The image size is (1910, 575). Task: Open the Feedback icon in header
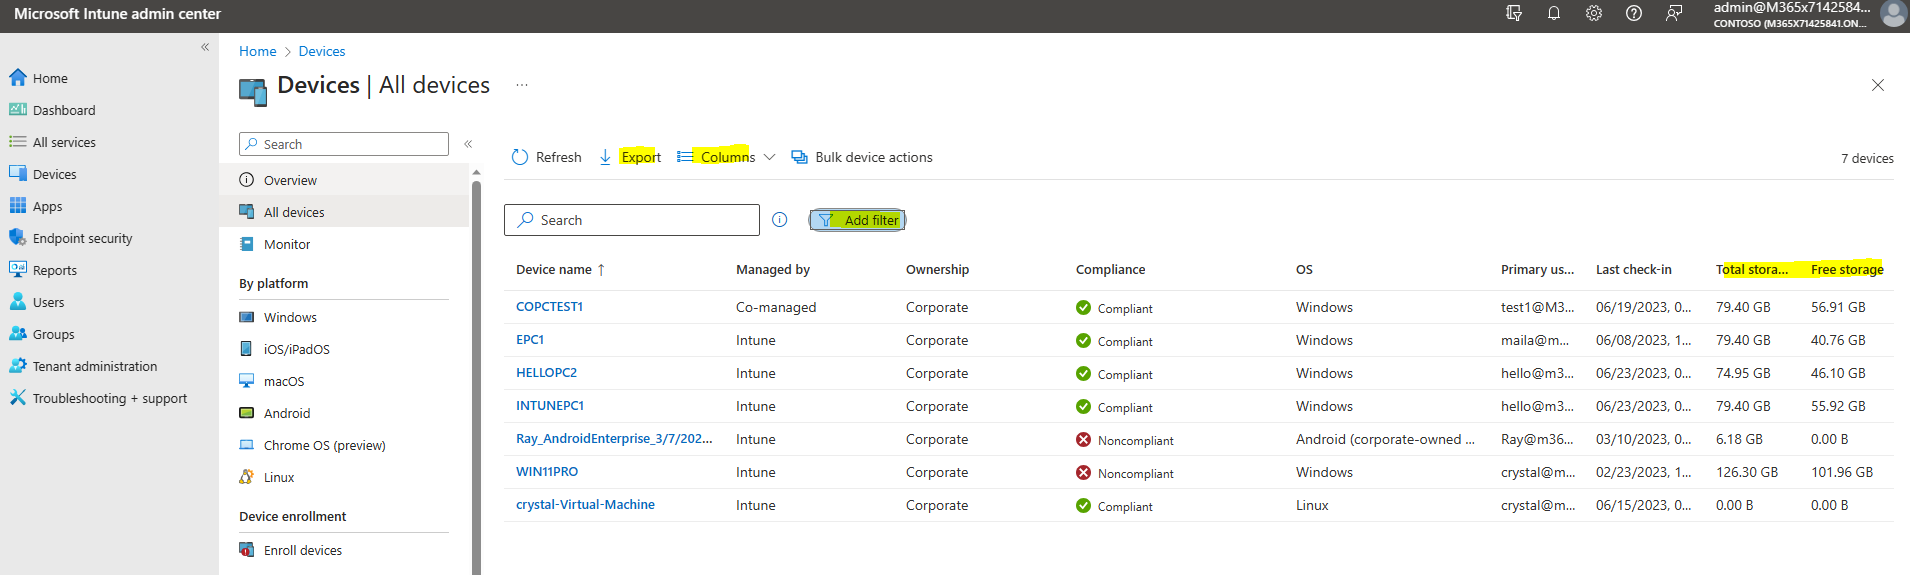1674,14
